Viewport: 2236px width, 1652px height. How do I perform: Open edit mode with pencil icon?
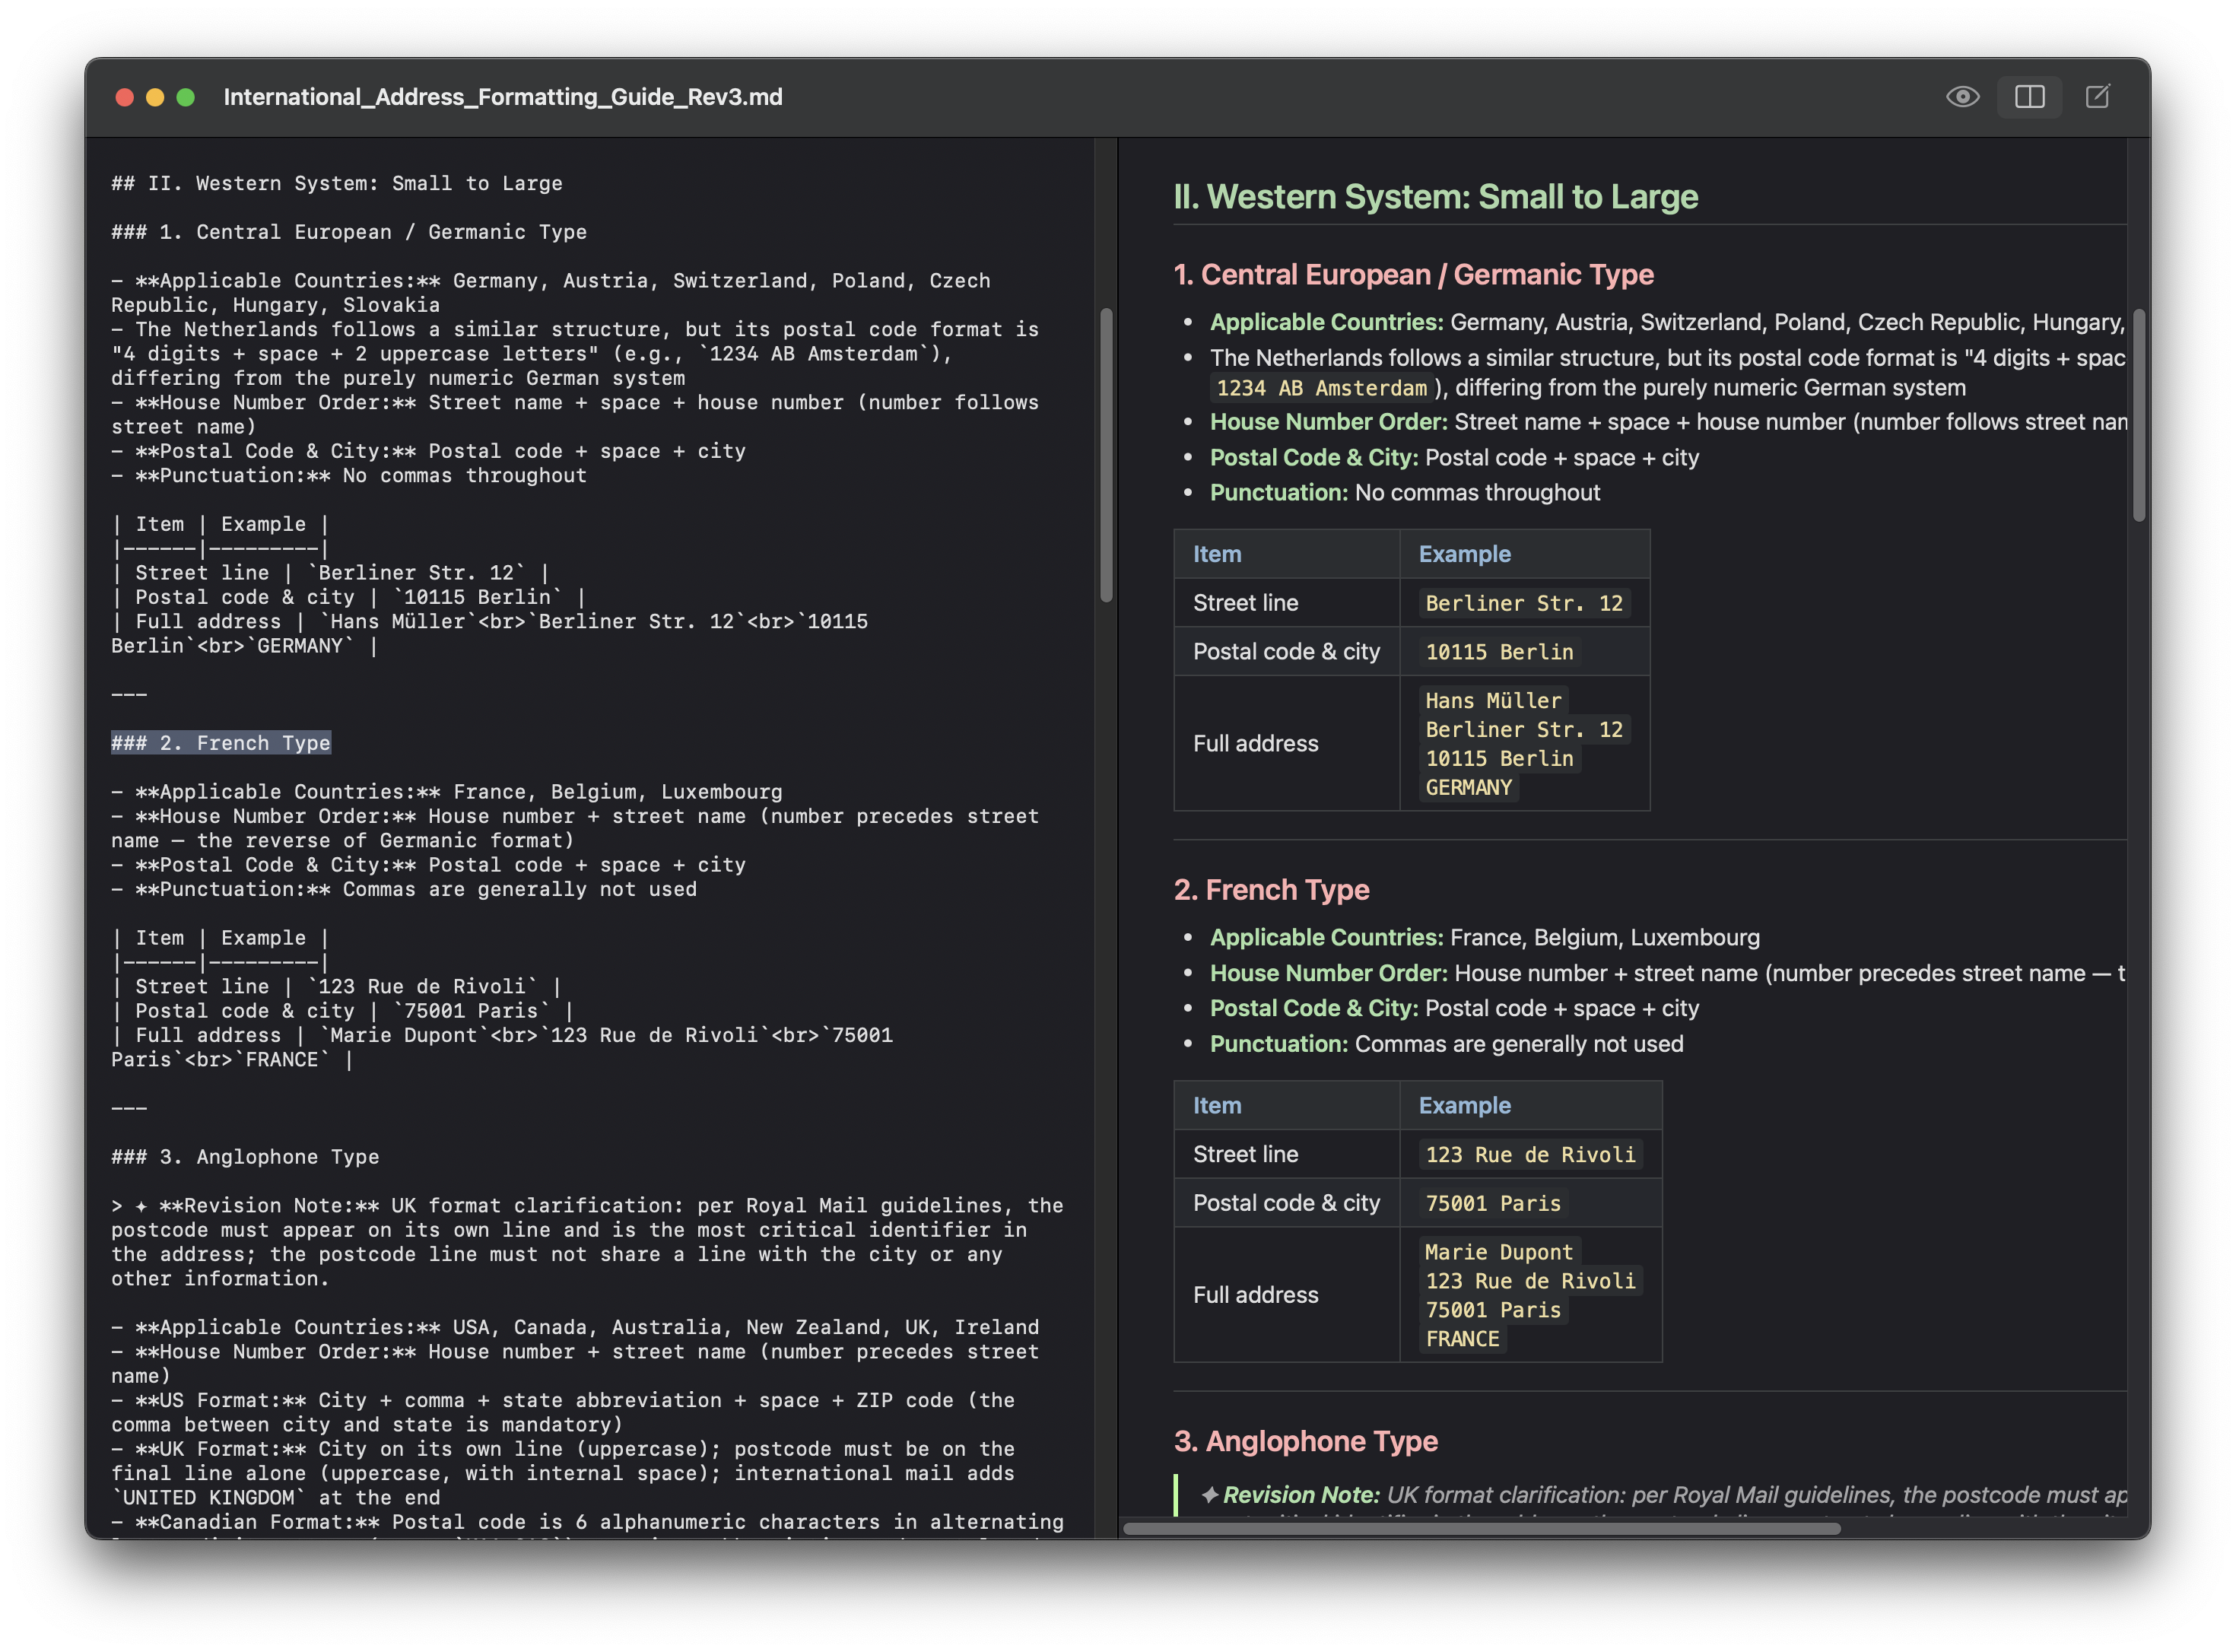coord(2097,97)
